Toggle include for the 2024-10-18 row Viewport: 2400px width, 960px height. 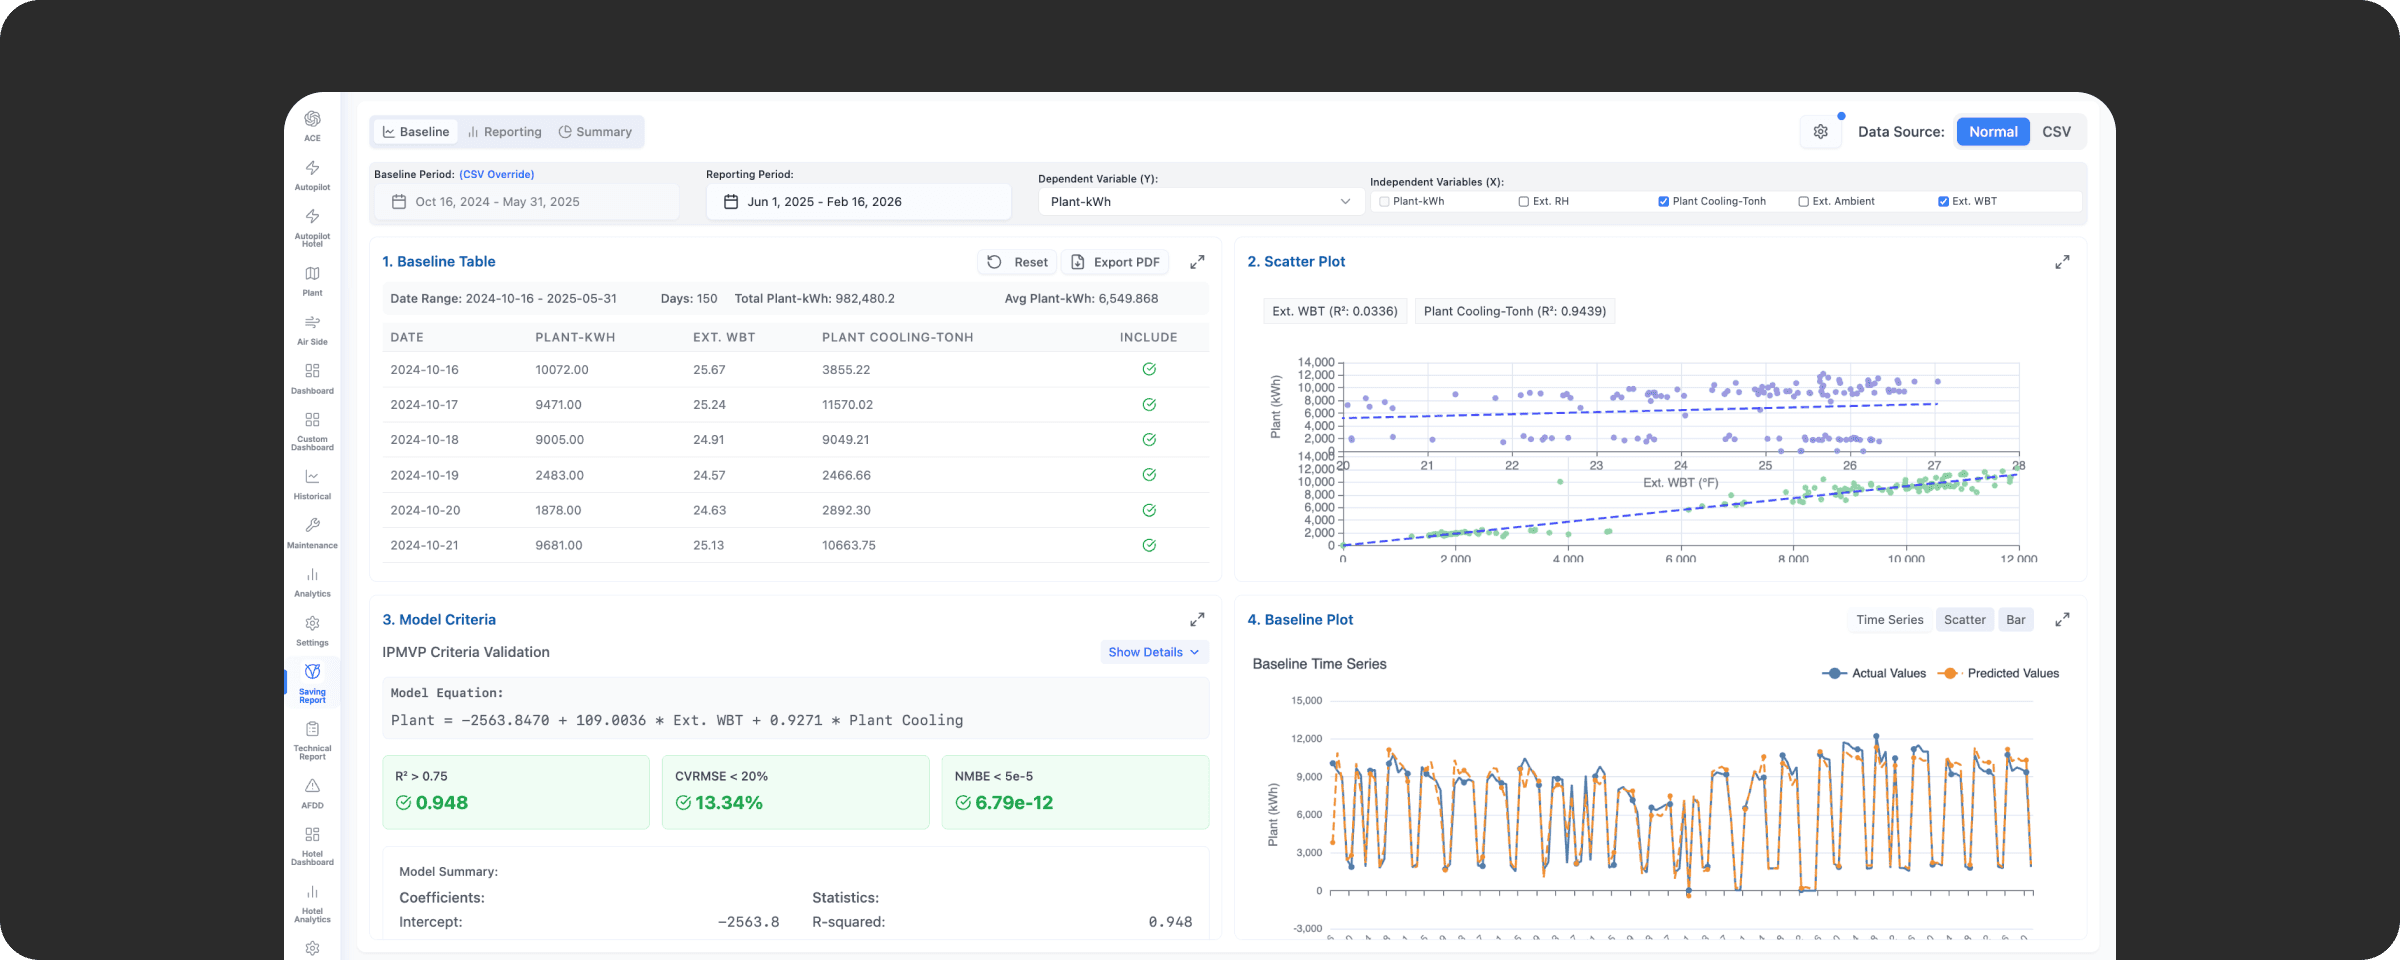(x=1149, y=440)
